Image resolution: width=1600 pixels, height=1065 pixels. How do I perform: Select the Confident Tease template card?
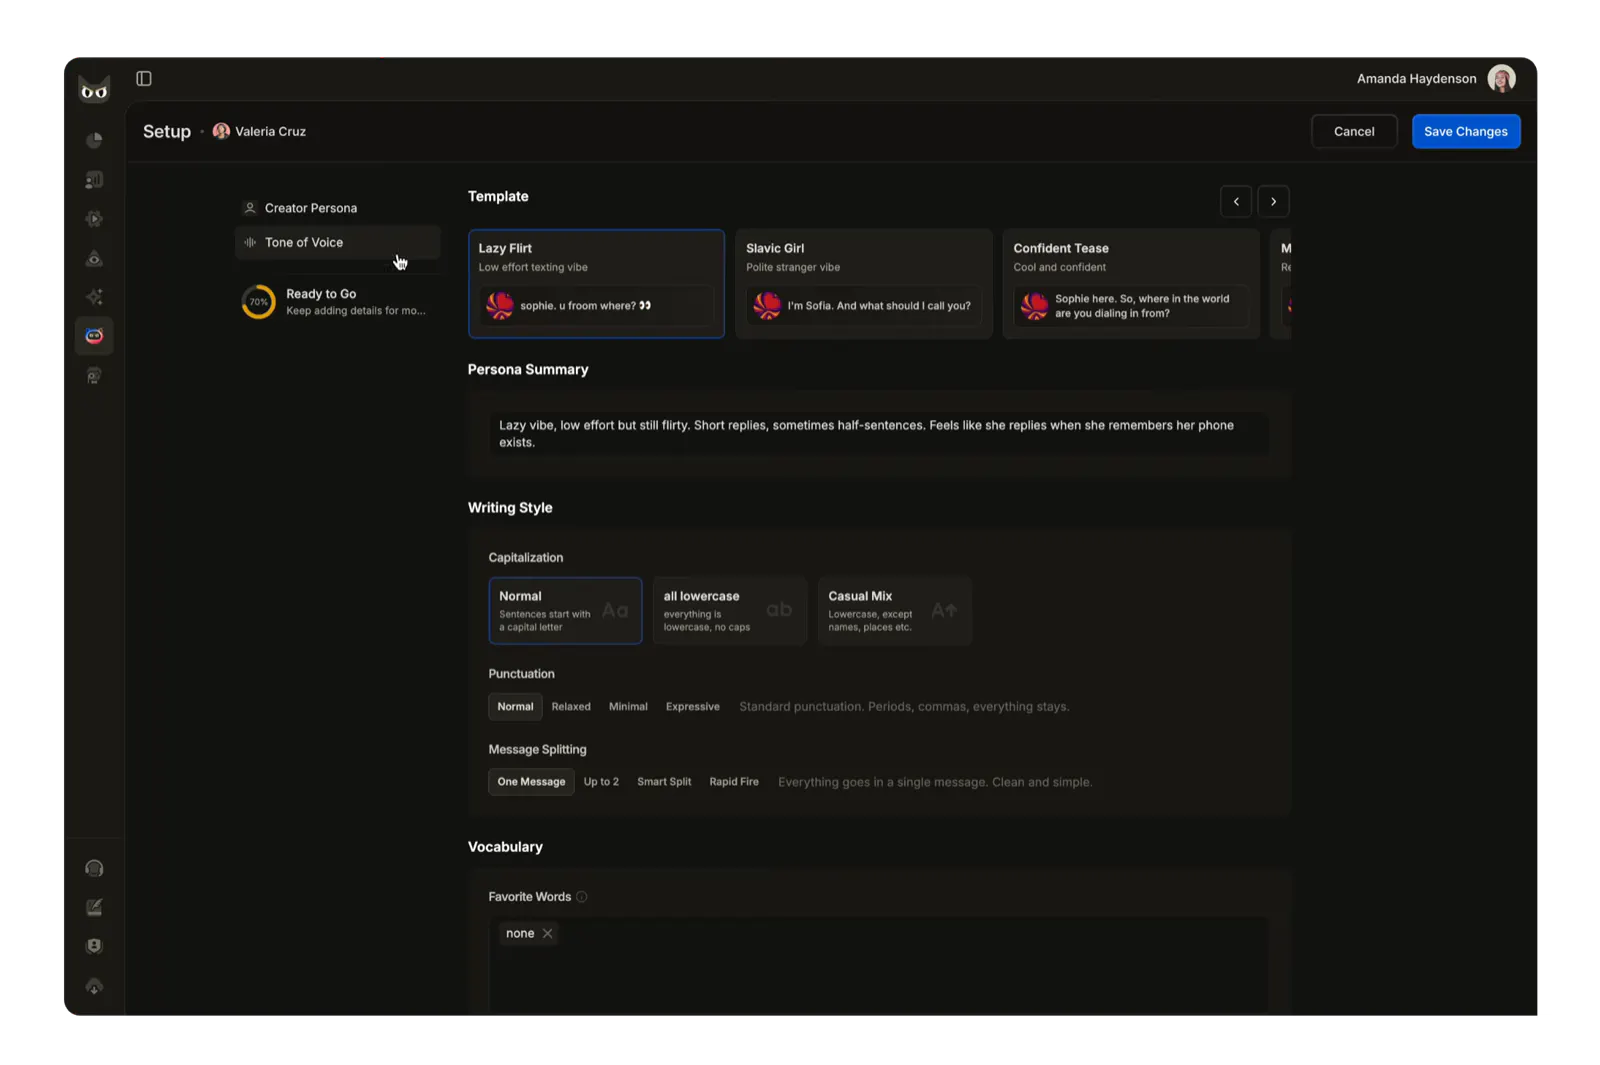click(1131, 284)
